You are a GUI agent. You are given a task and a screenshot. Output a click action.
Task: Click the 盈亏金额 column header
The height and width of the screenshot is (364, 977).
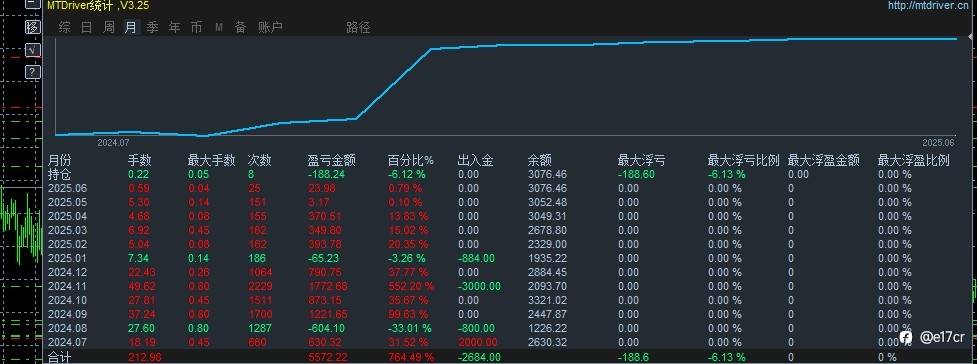coord(331,161)
